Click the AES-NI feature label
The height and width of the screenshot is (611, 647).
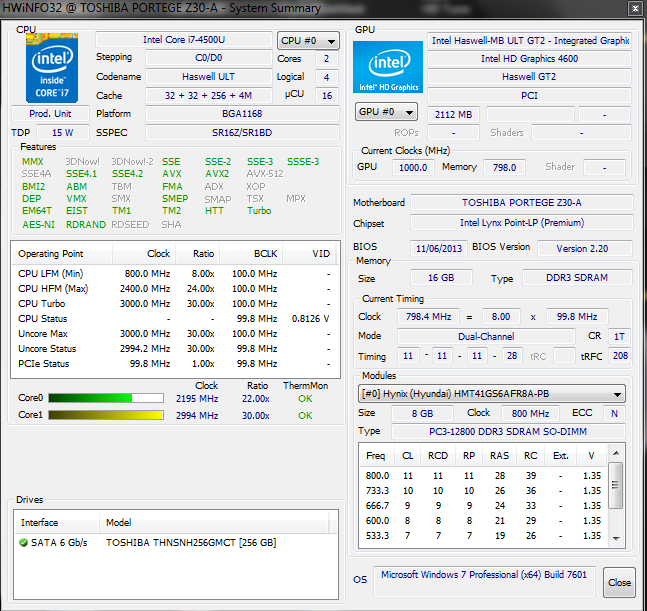38,224
